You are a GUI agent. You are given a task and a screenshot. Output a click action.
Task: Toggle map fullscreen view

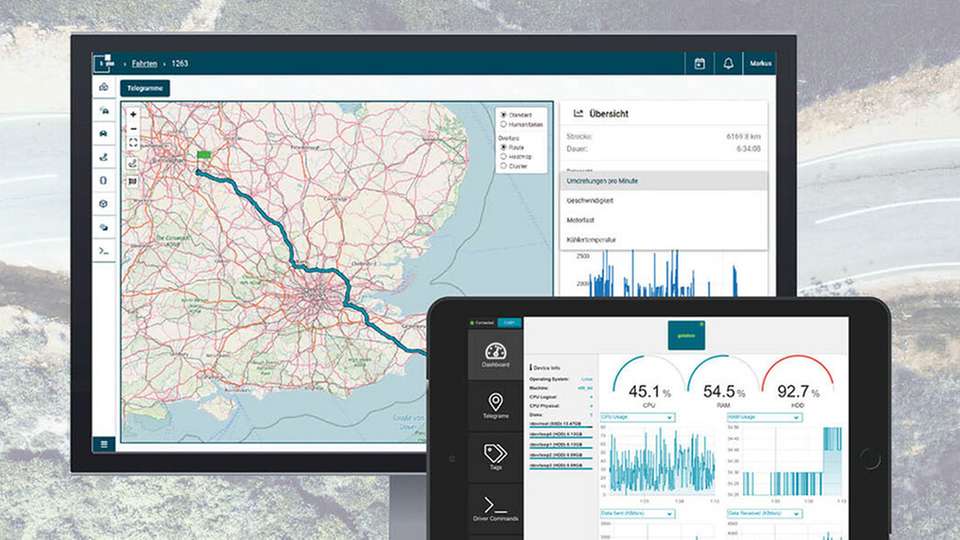(133, 143)
